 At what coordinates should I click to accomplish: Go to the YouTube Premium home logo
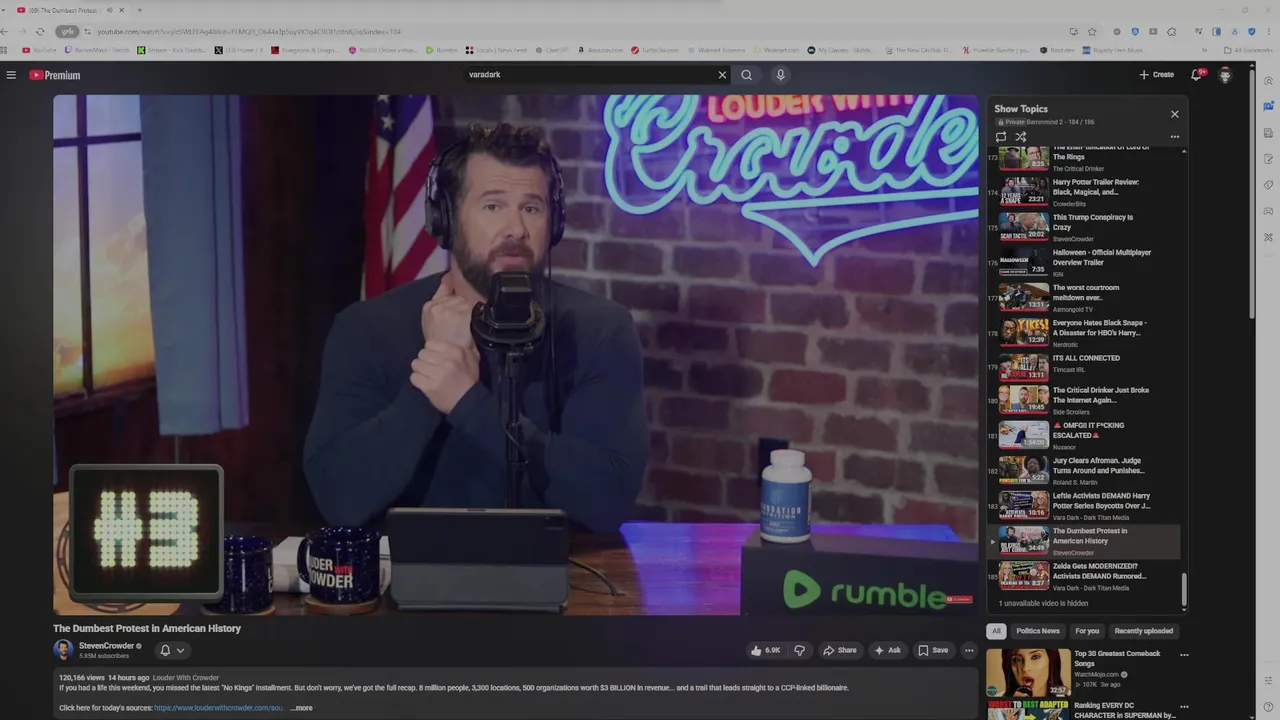[x=54, y=75]
